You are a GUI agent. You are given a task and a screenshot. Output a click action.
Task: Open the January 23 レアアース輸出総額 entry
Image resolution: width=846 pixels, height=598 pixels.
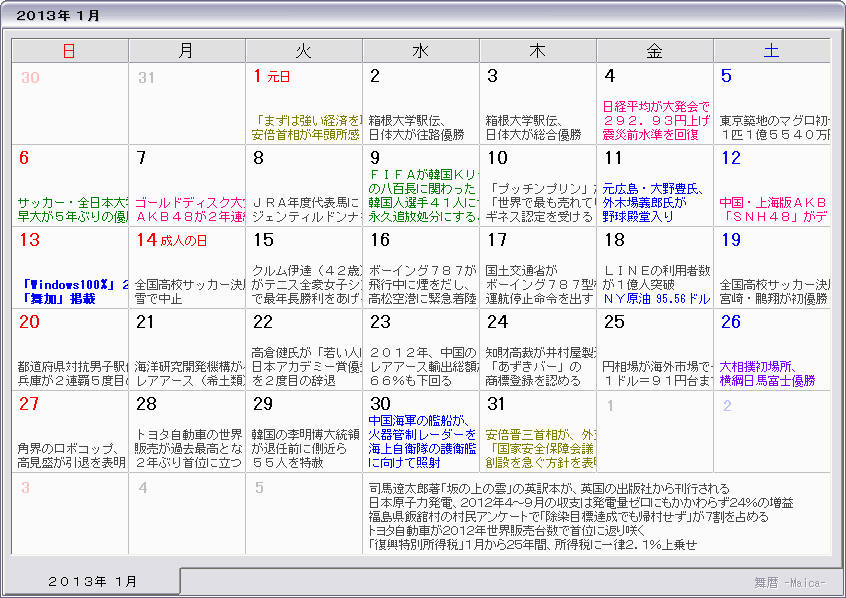point(424,367)
